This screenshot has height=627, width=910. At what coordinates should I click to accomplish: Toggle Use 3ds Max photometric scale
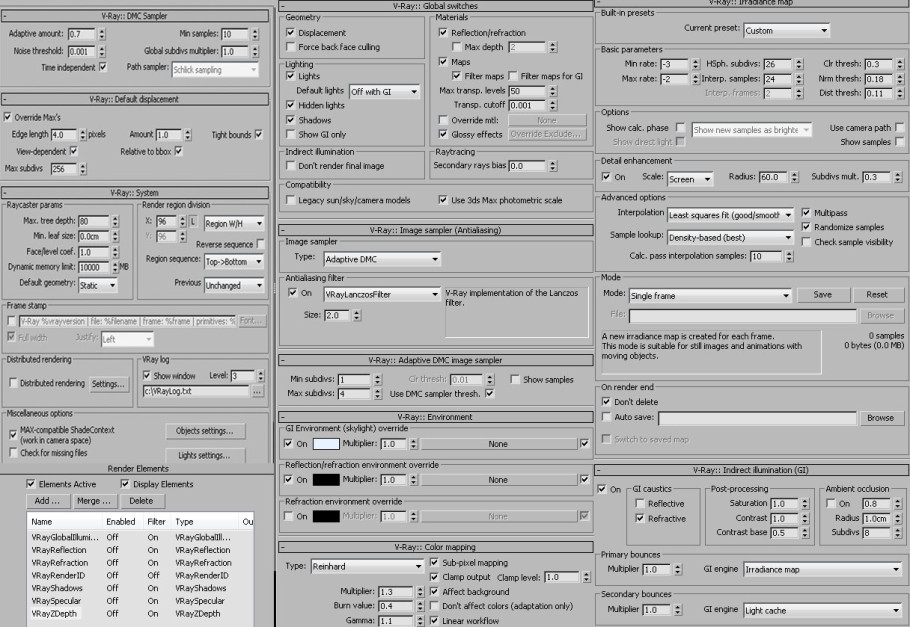pos(443,200)
